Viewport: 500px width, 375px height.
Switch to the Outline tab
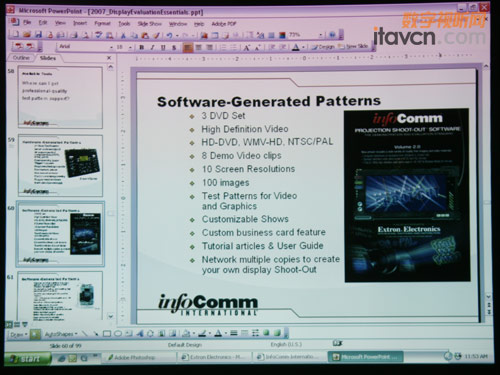21,58
